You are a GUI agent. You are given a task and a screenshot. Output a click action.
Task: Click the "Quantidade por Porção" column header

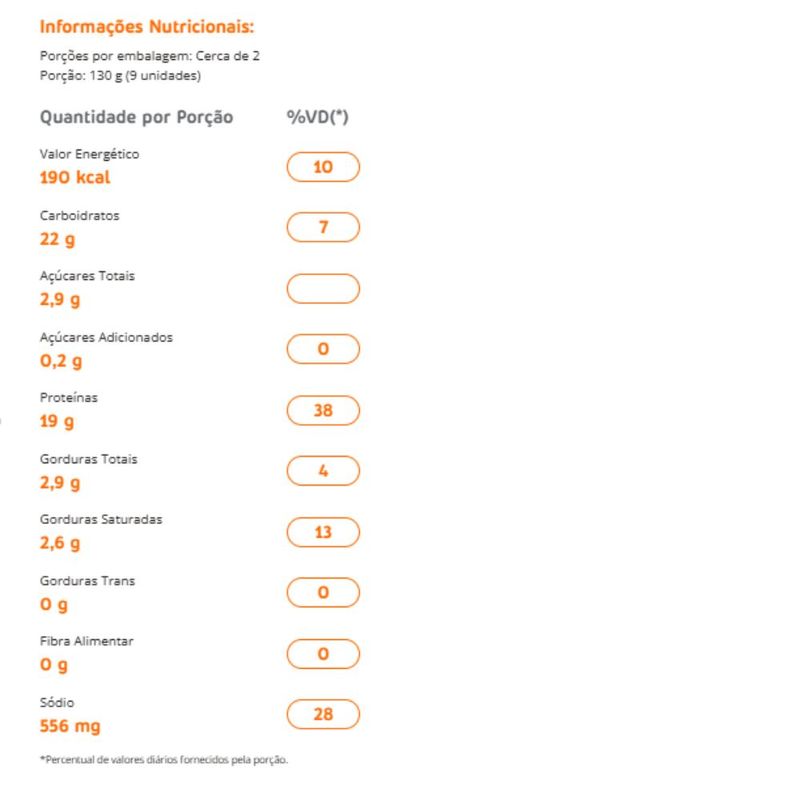coord(136,117)
